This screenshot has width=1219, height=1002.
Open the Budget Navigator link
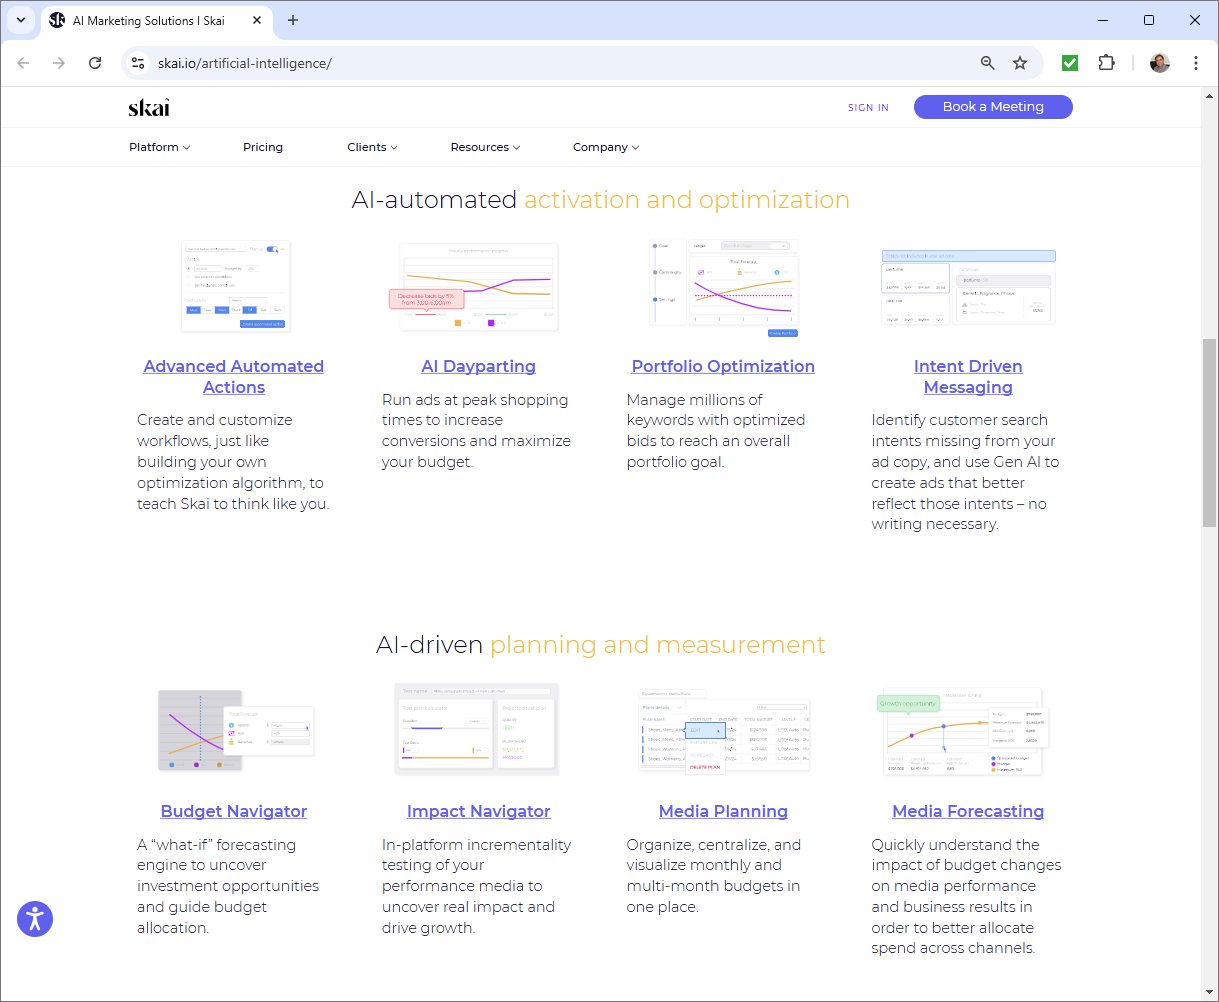point(234,811)
